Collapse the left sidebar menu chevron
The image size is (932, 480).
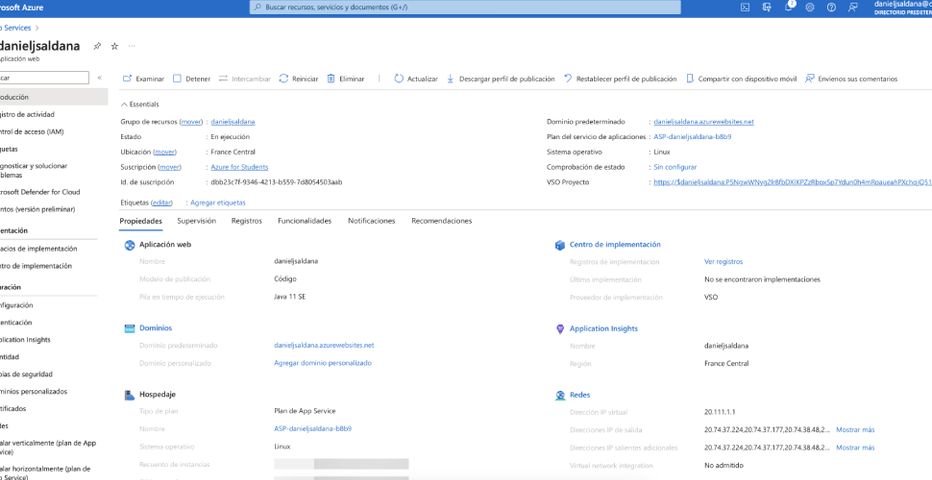99,78
